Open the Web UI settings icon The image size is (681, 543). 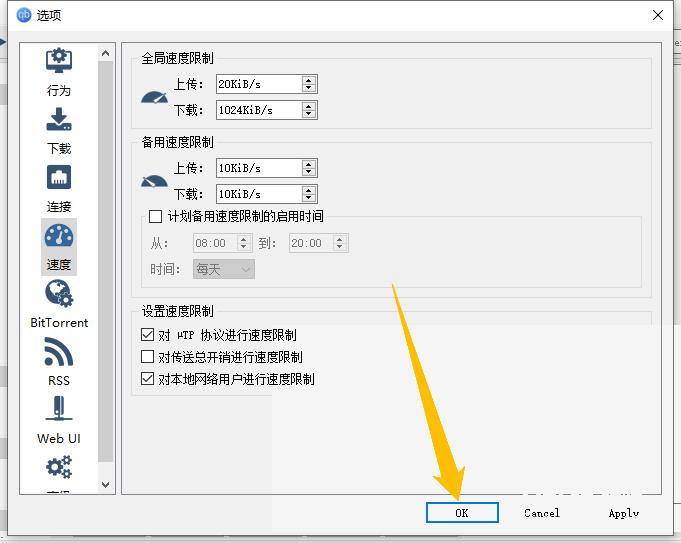[59, 408]
